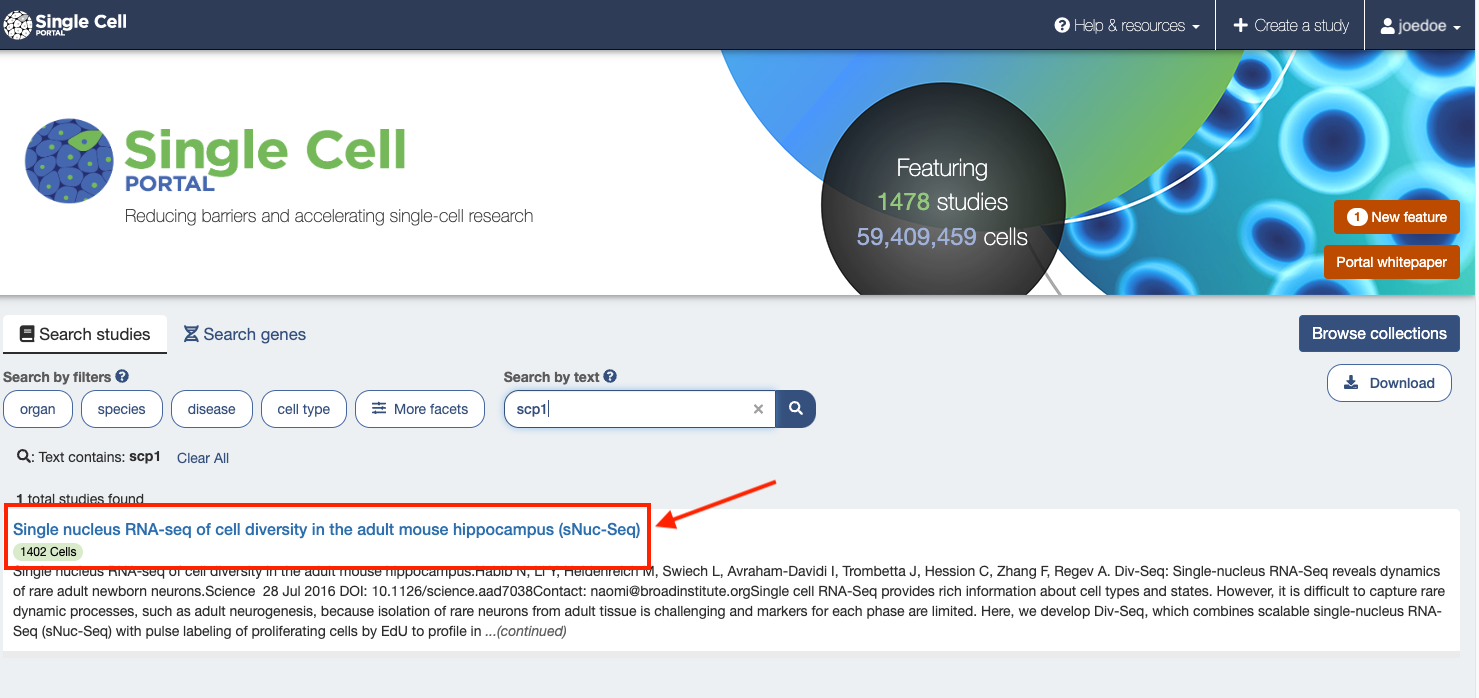The height and width of the screenshot is (698, 1479).
Task: Open the organ filter
Action: pyautogui.click(x=38, y=409)
